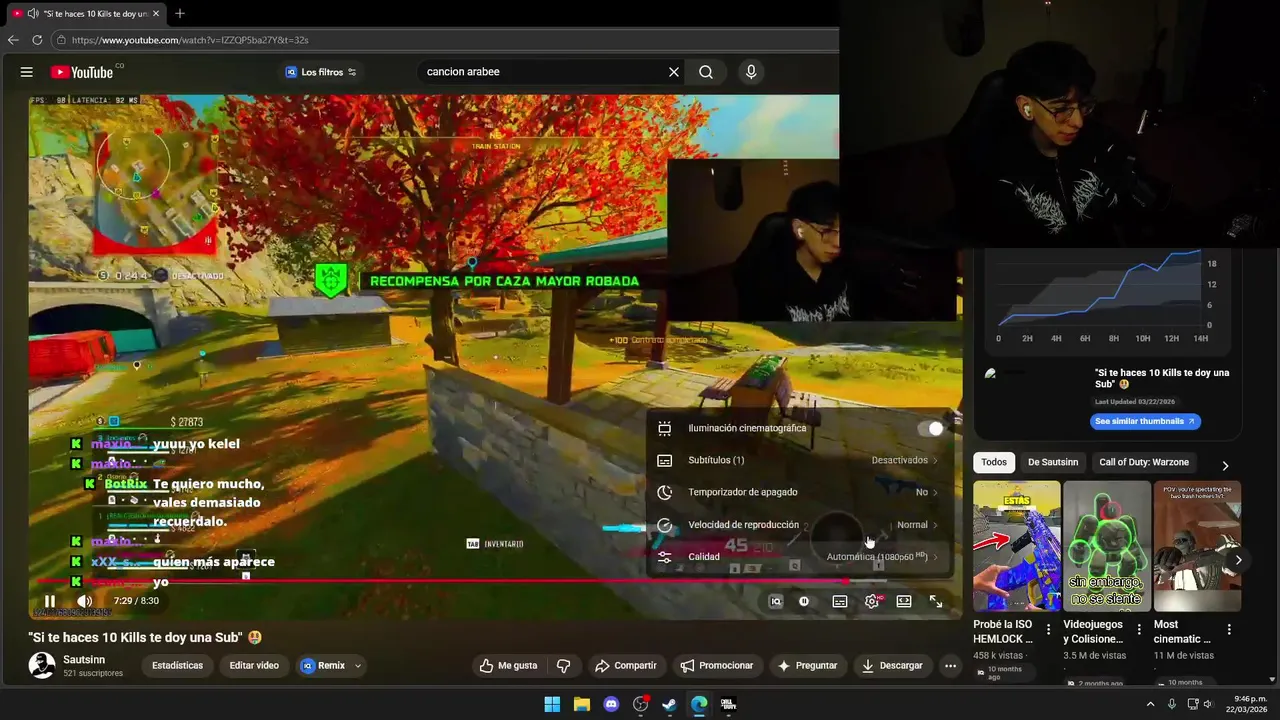
Task: Click the Normal speed value chevron
Action: pyautogui.click(x=935, y=525)
